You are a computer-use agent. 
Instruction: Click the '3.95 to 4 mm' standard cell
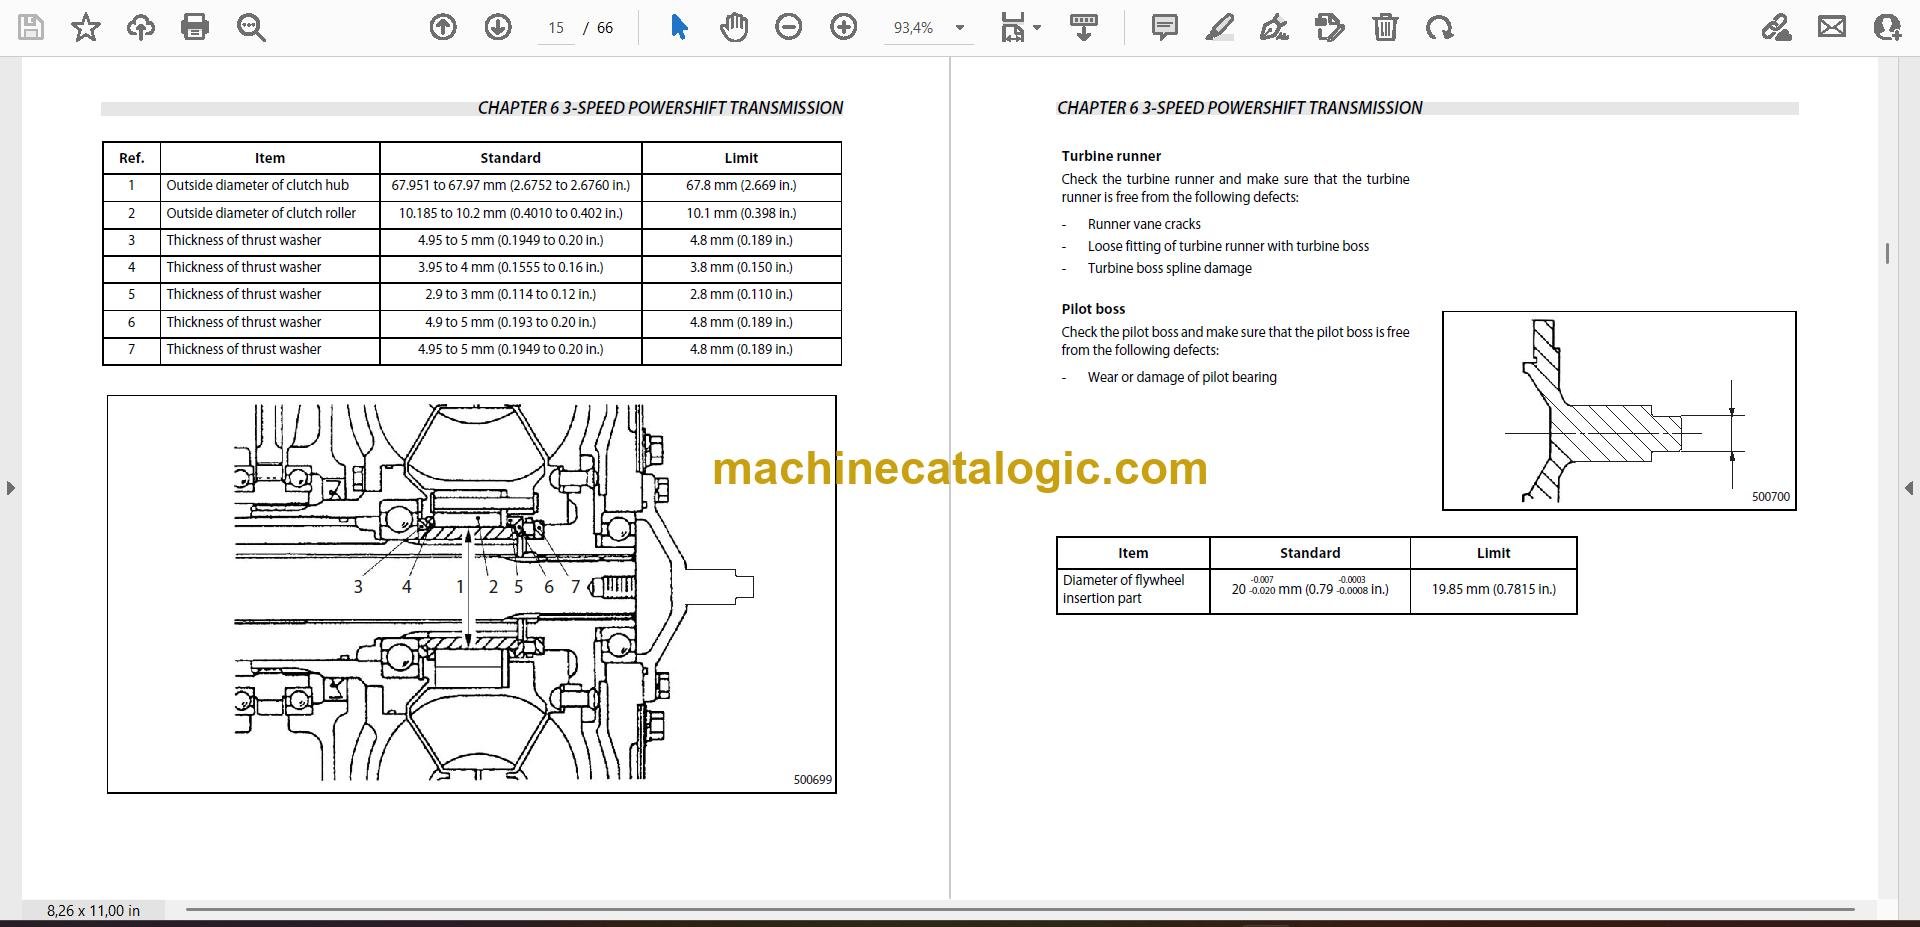click(x=510, y=267)
